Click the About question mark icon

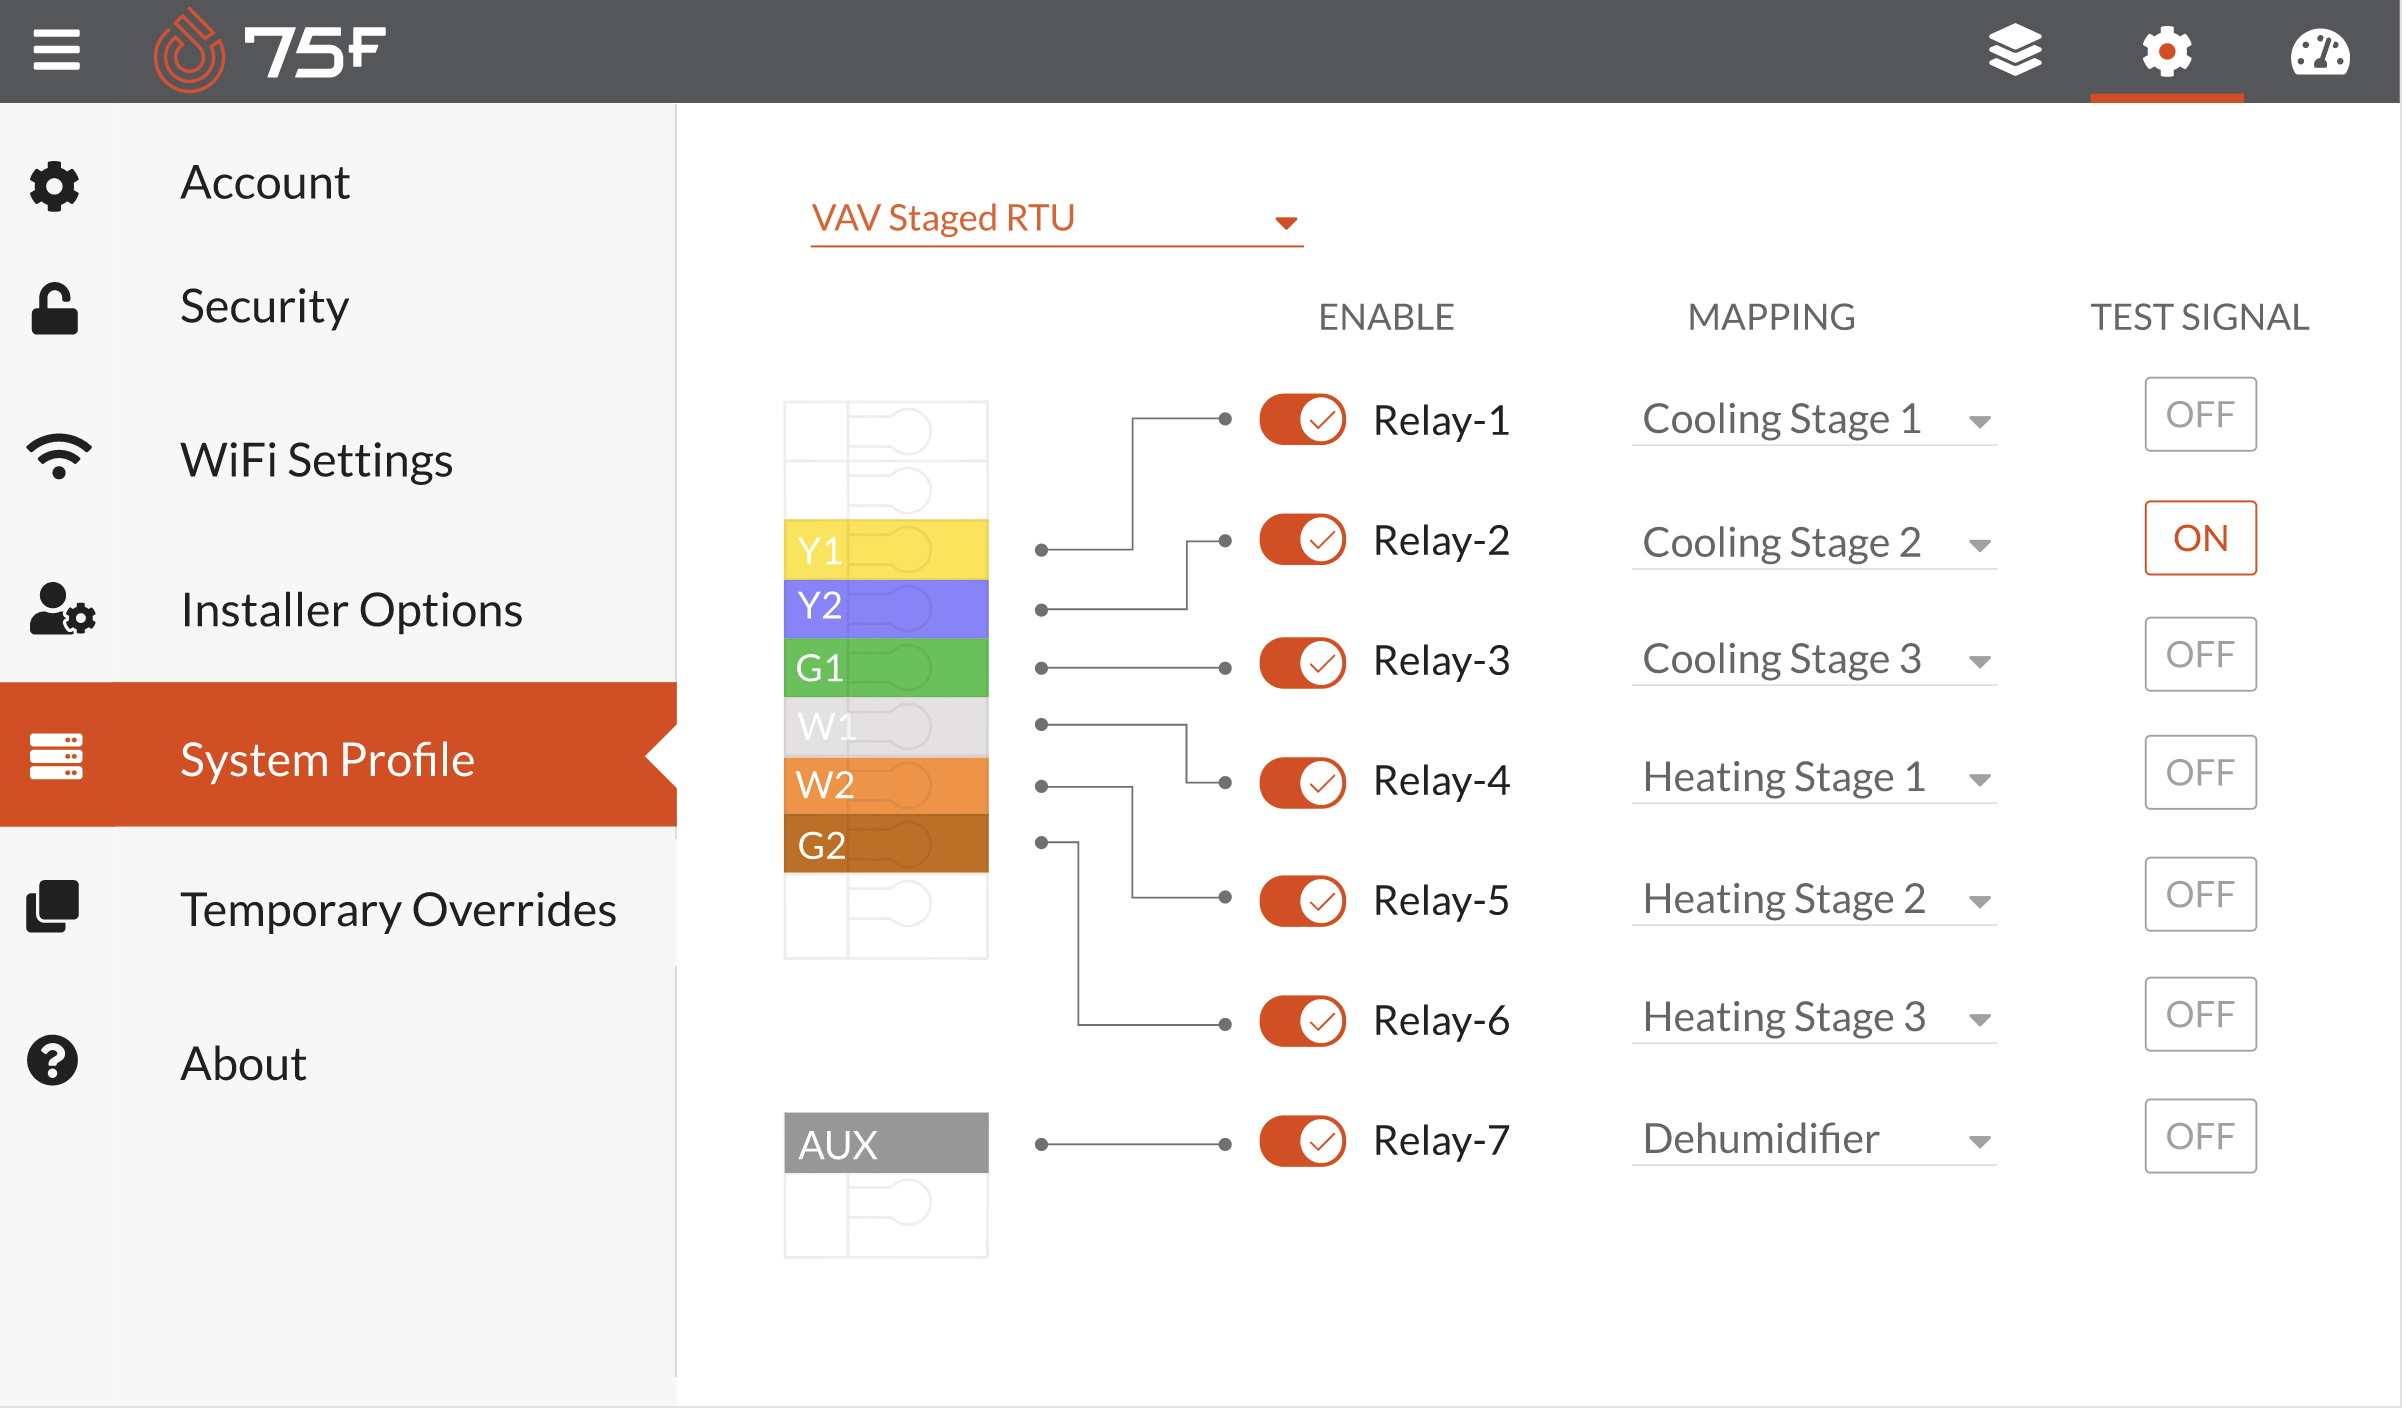coord(53,1061)
